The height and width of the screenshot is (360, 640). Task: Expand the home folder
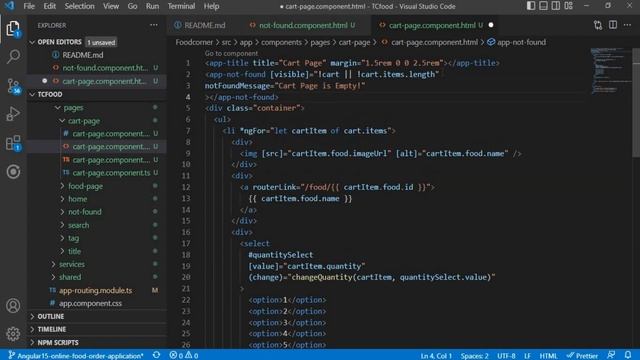pos(62,199)
